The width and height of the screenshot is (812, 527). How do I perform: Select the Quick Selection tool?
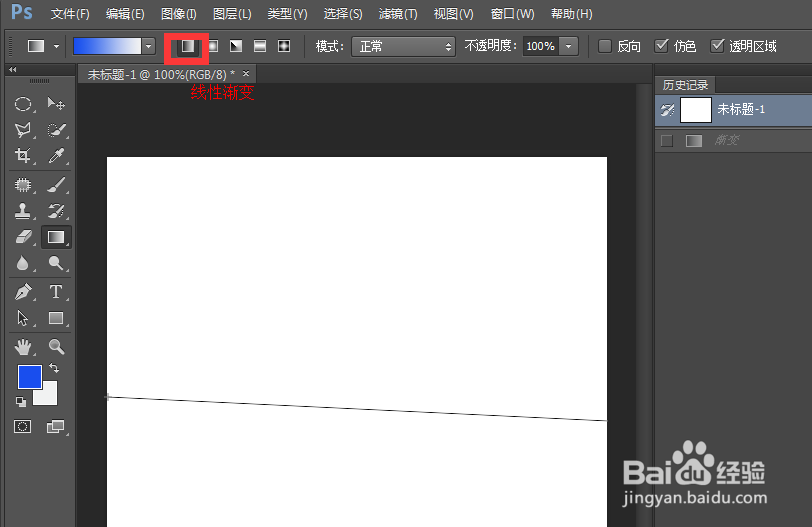(x=56, y=129)
